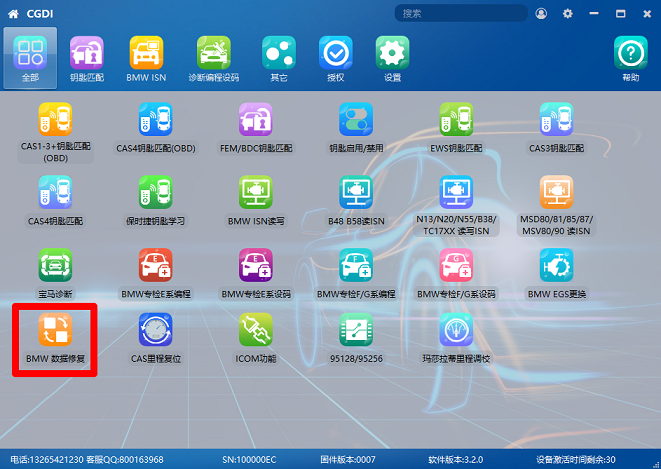
Task: Launch CAS里程复位 mileage reset
Action: (156, 338)
